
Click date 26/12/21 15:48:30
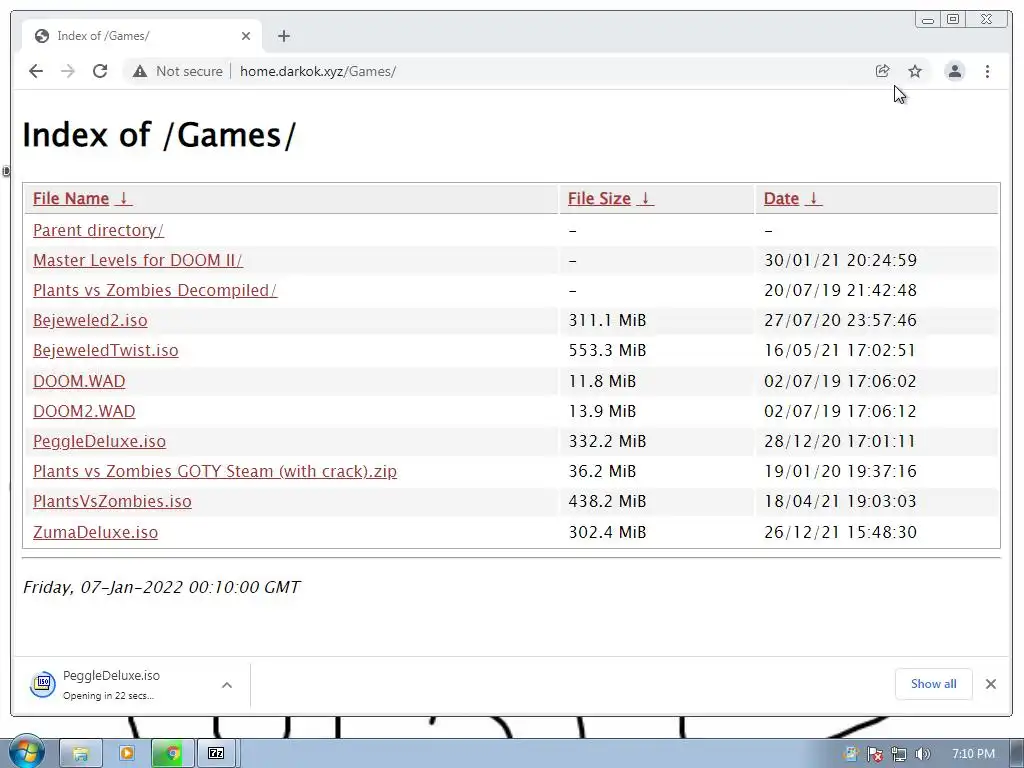840,532
